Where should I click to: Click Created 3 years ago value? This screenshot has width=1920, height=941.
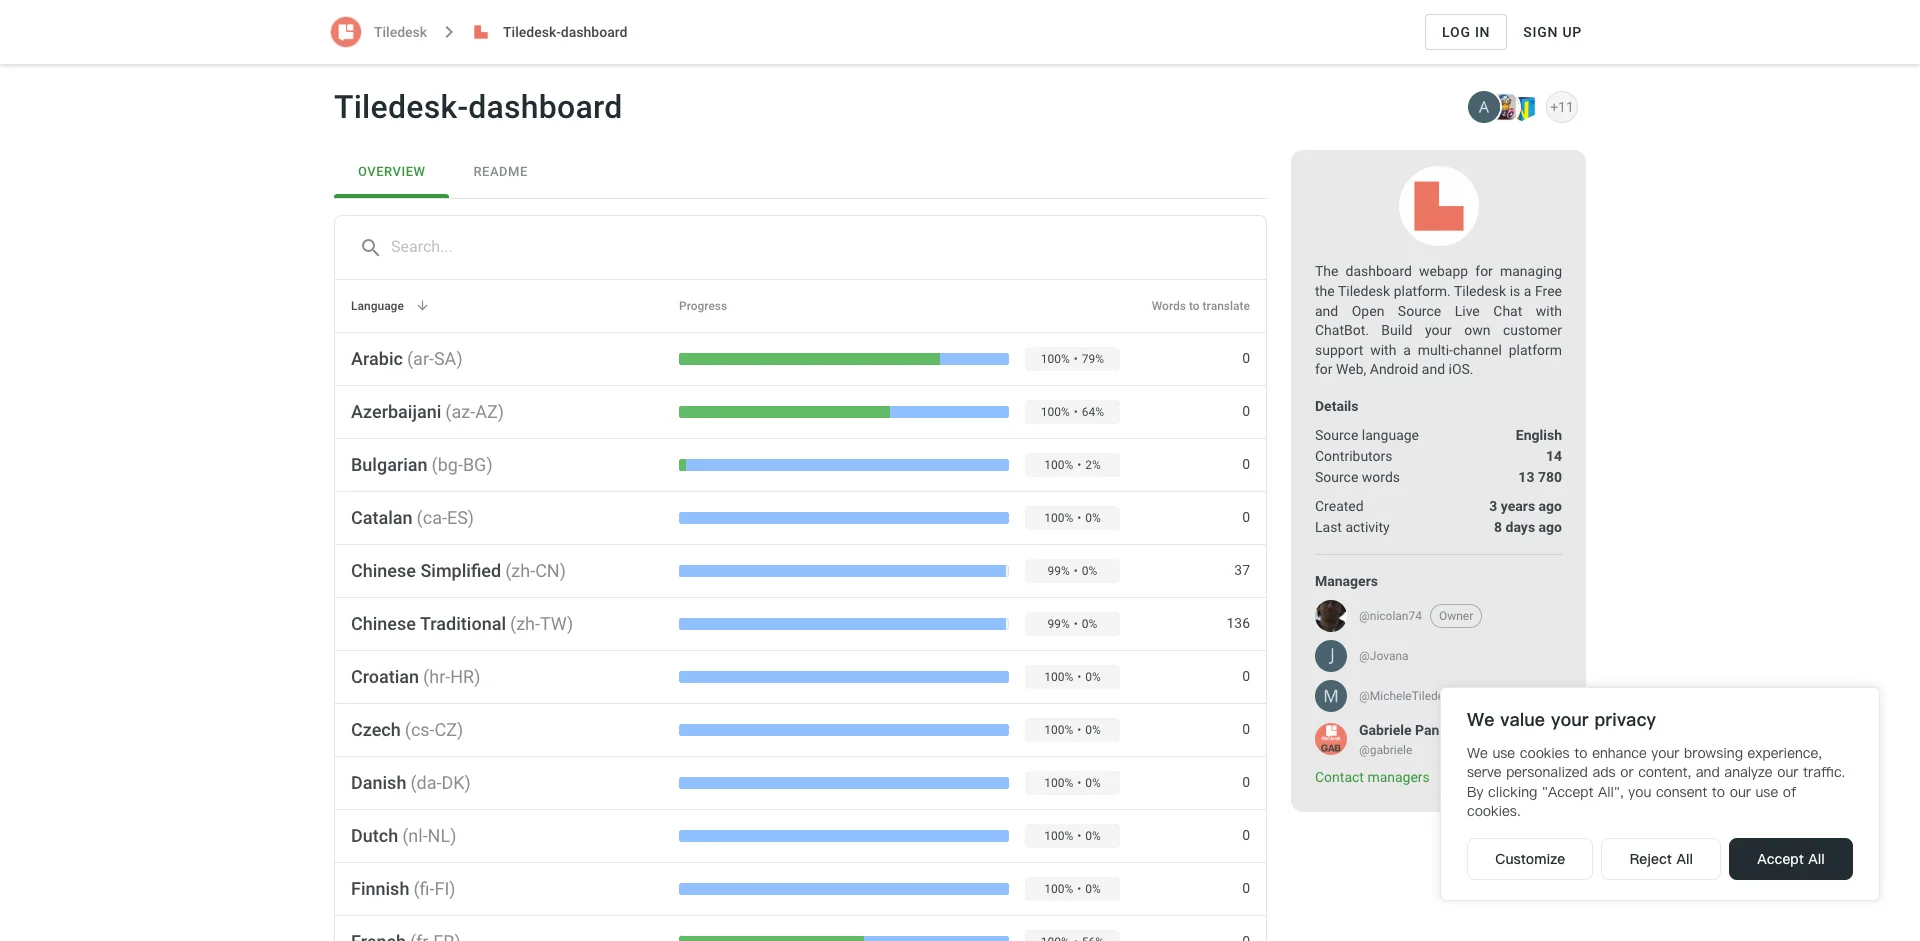click(1525, 507)
